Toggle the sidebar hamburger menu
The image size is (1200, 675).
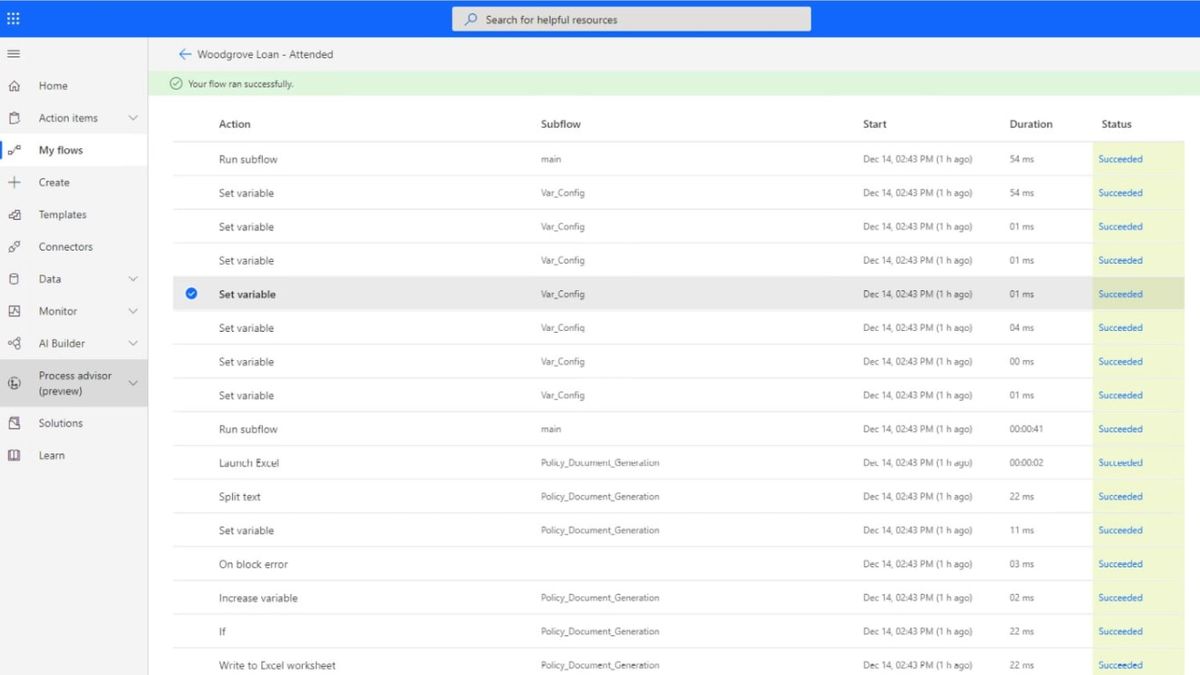point(14,53)
